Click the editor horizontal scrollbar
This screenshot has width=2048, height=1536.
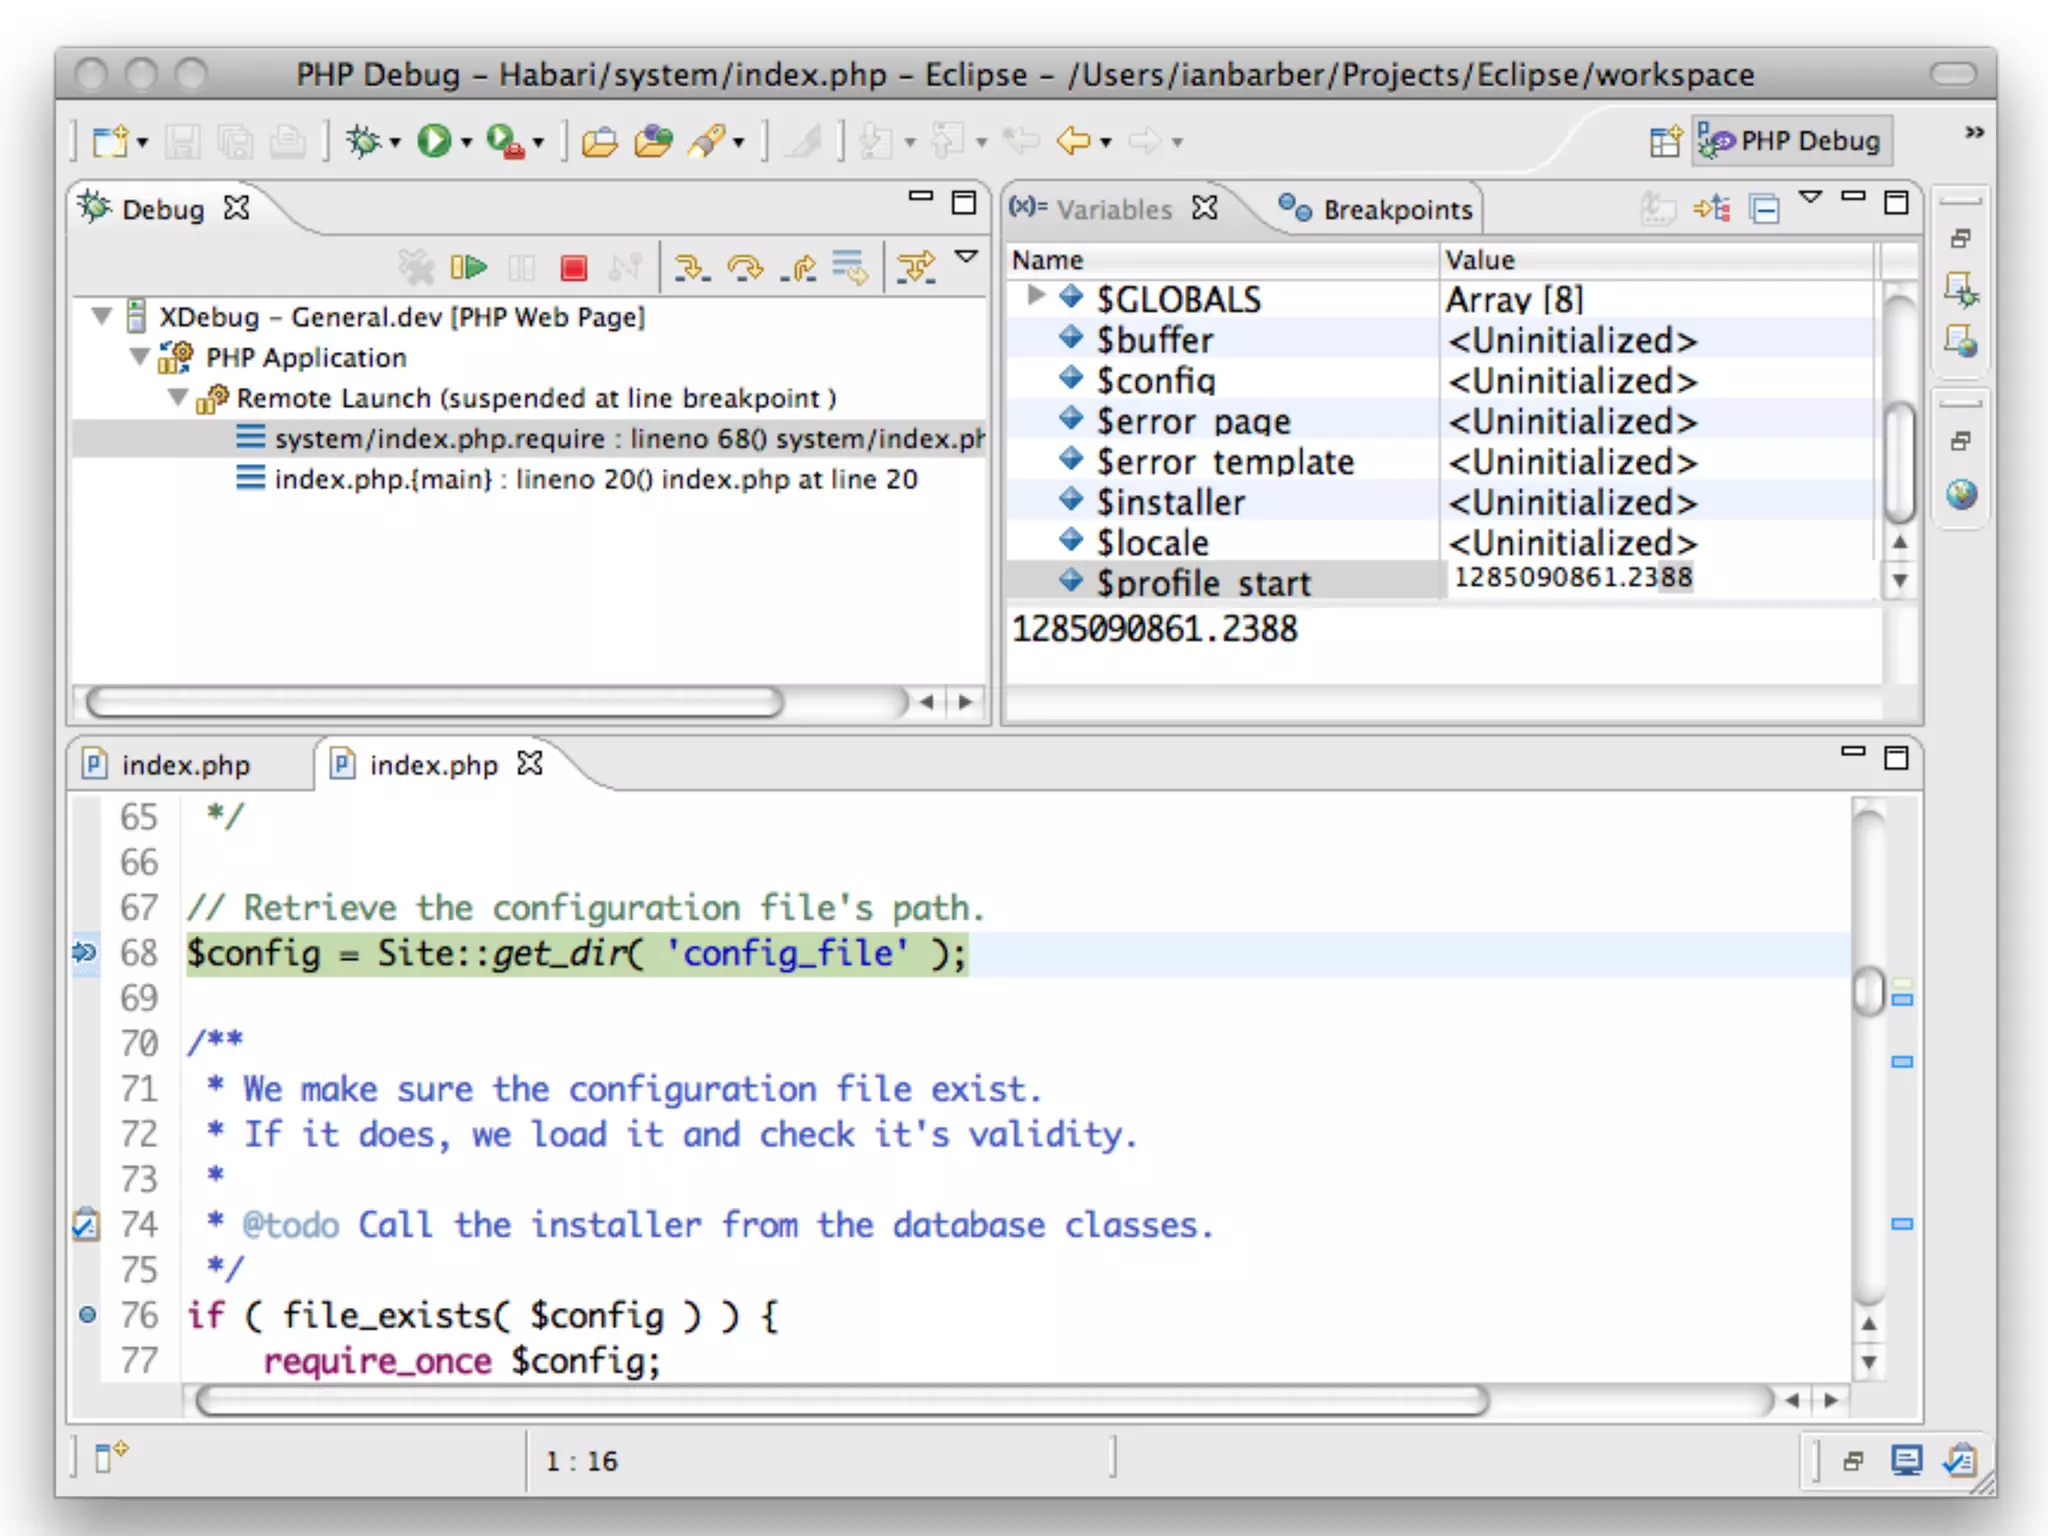(840, 1401)
